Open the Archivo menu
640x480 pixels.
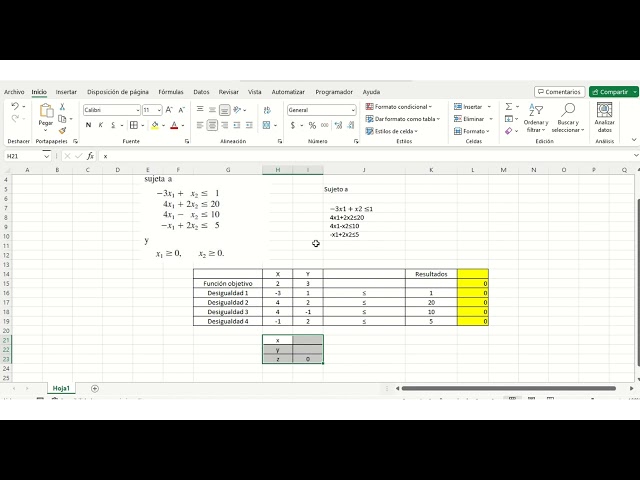click(14, 92)
